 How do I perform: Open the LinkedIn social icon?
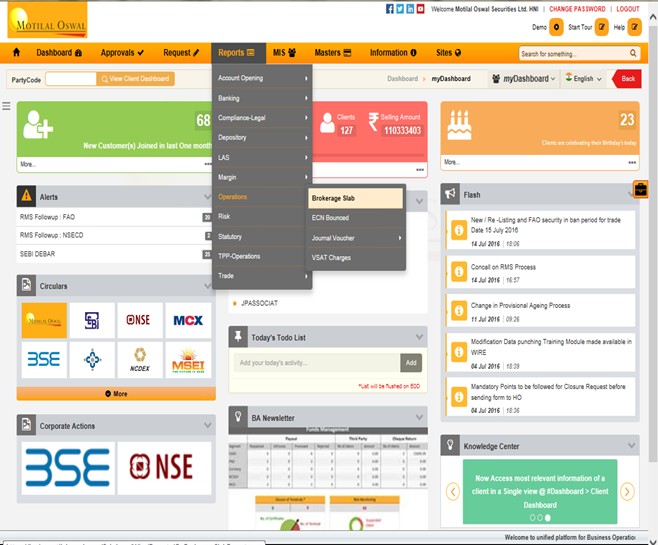[x=410, y=9]
